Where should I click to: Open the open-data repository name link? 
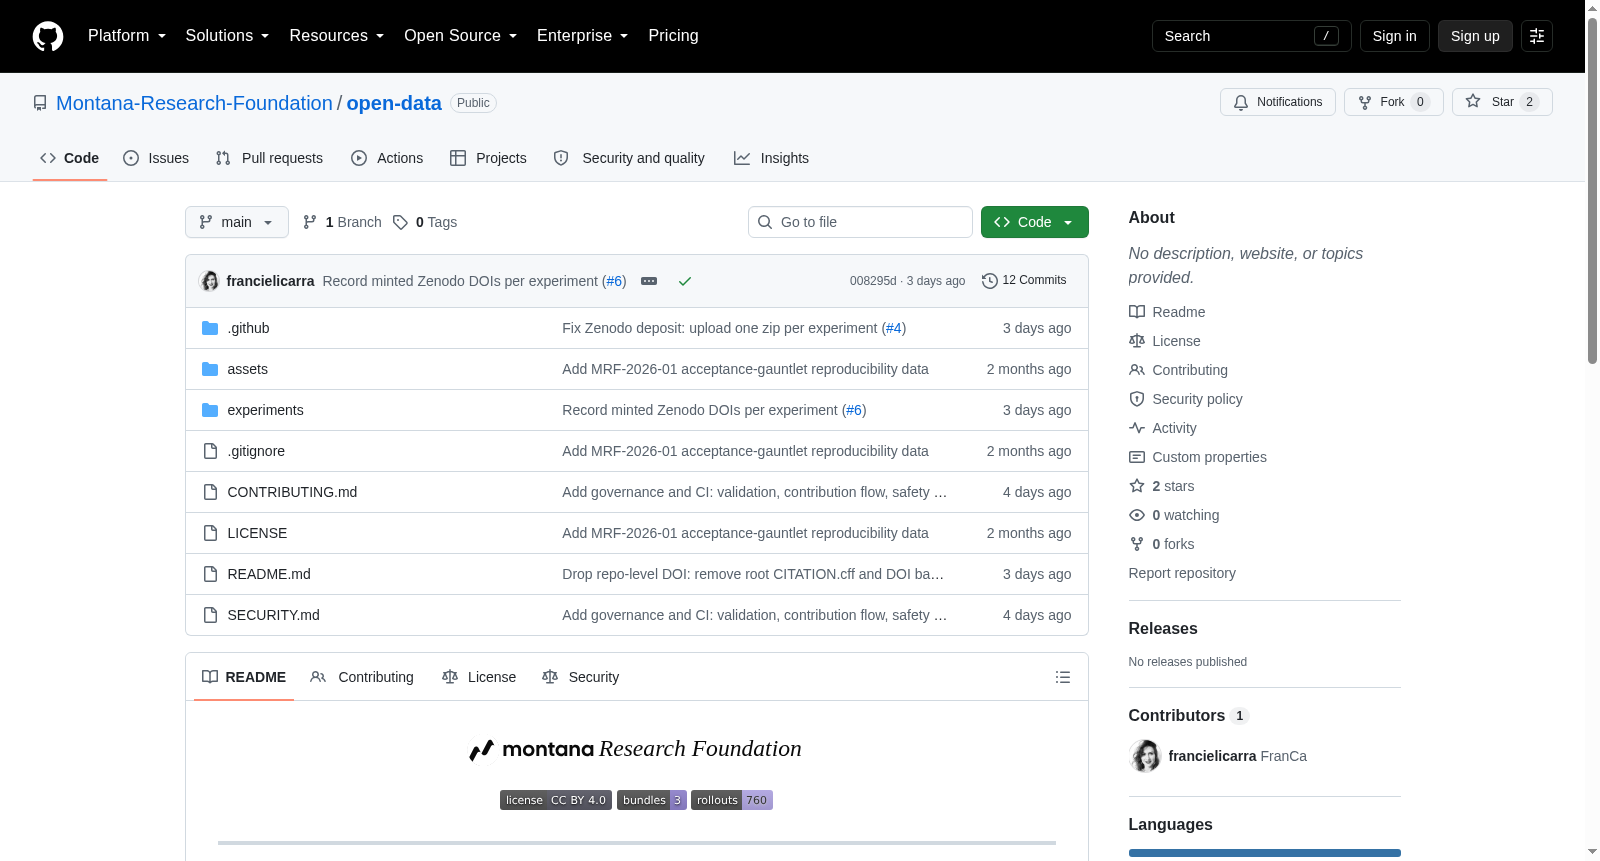pos(394,103)
